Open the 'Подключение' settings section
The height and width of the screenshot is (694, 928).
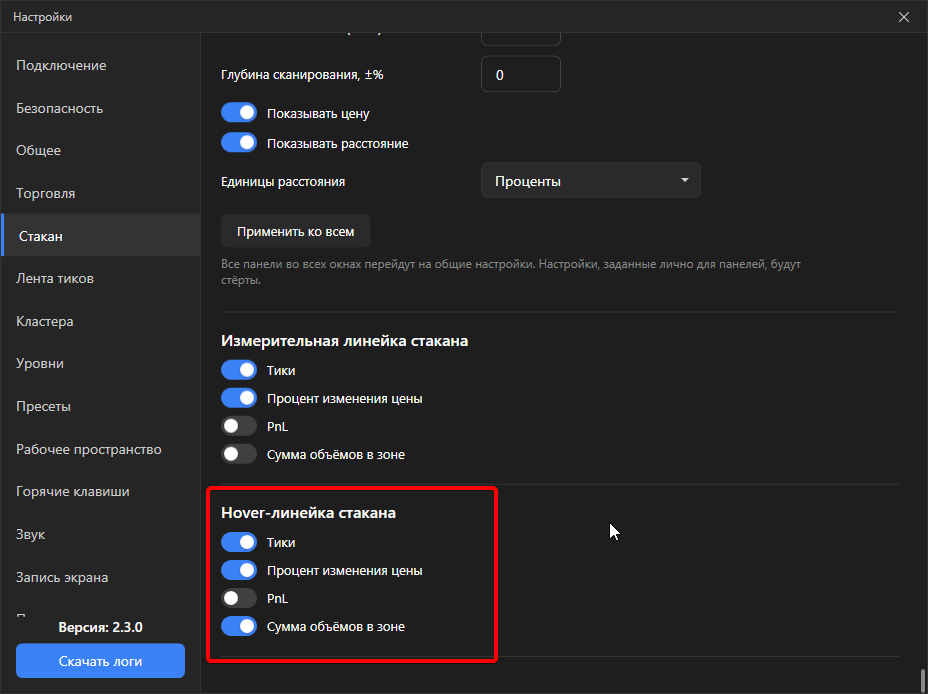(101, 66)
